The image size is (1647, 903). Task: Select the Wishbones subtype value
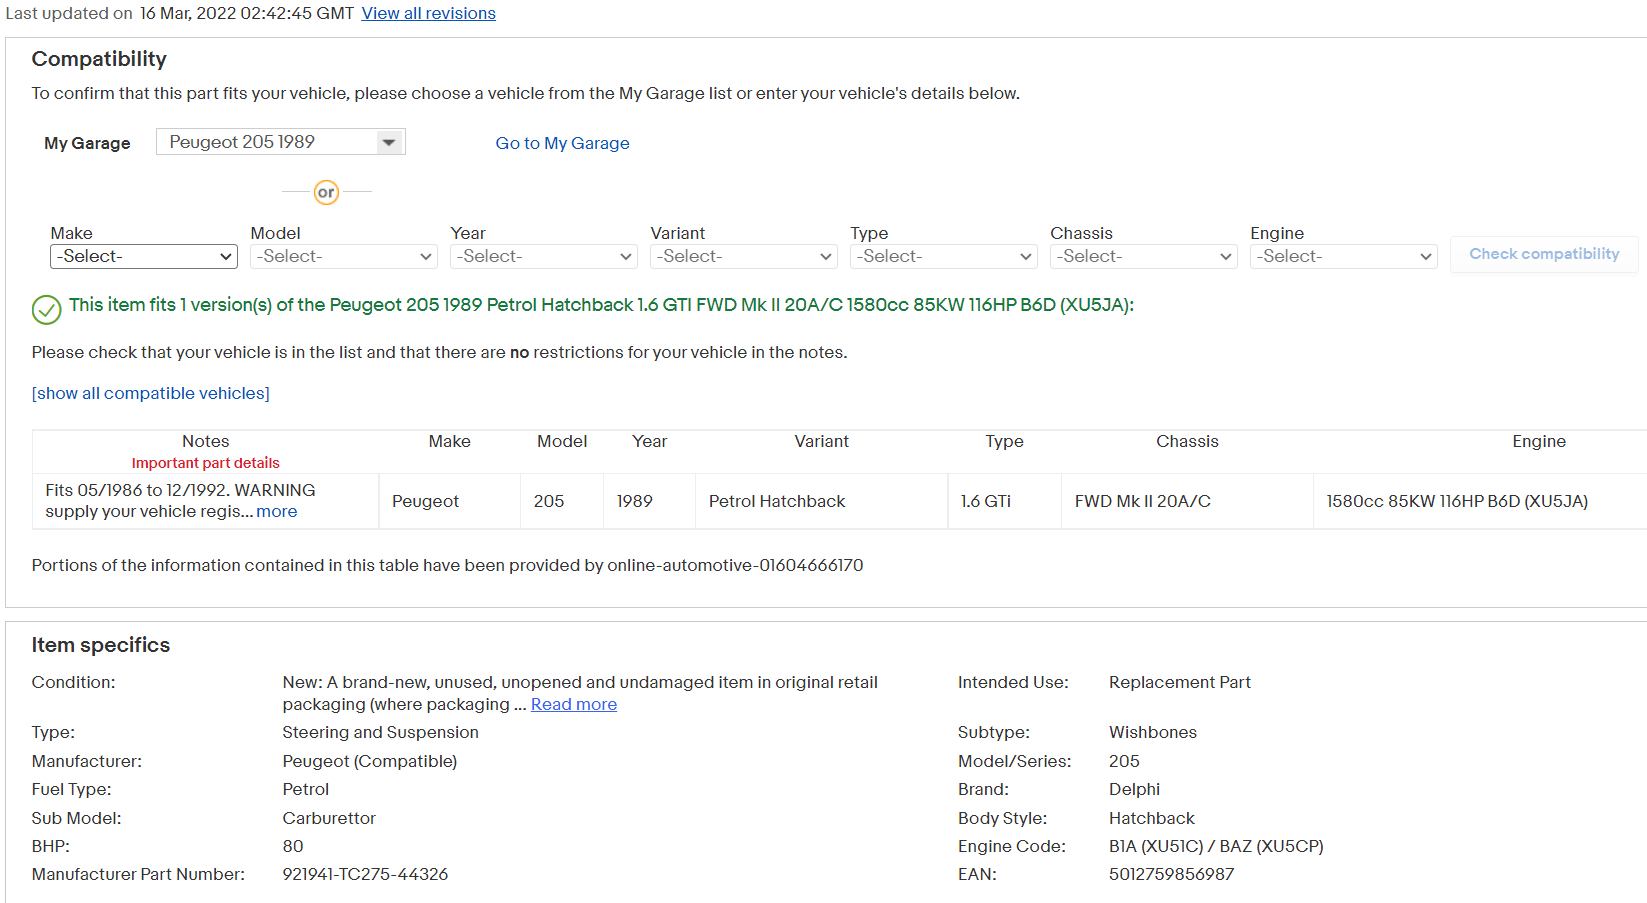(1153, 732)
